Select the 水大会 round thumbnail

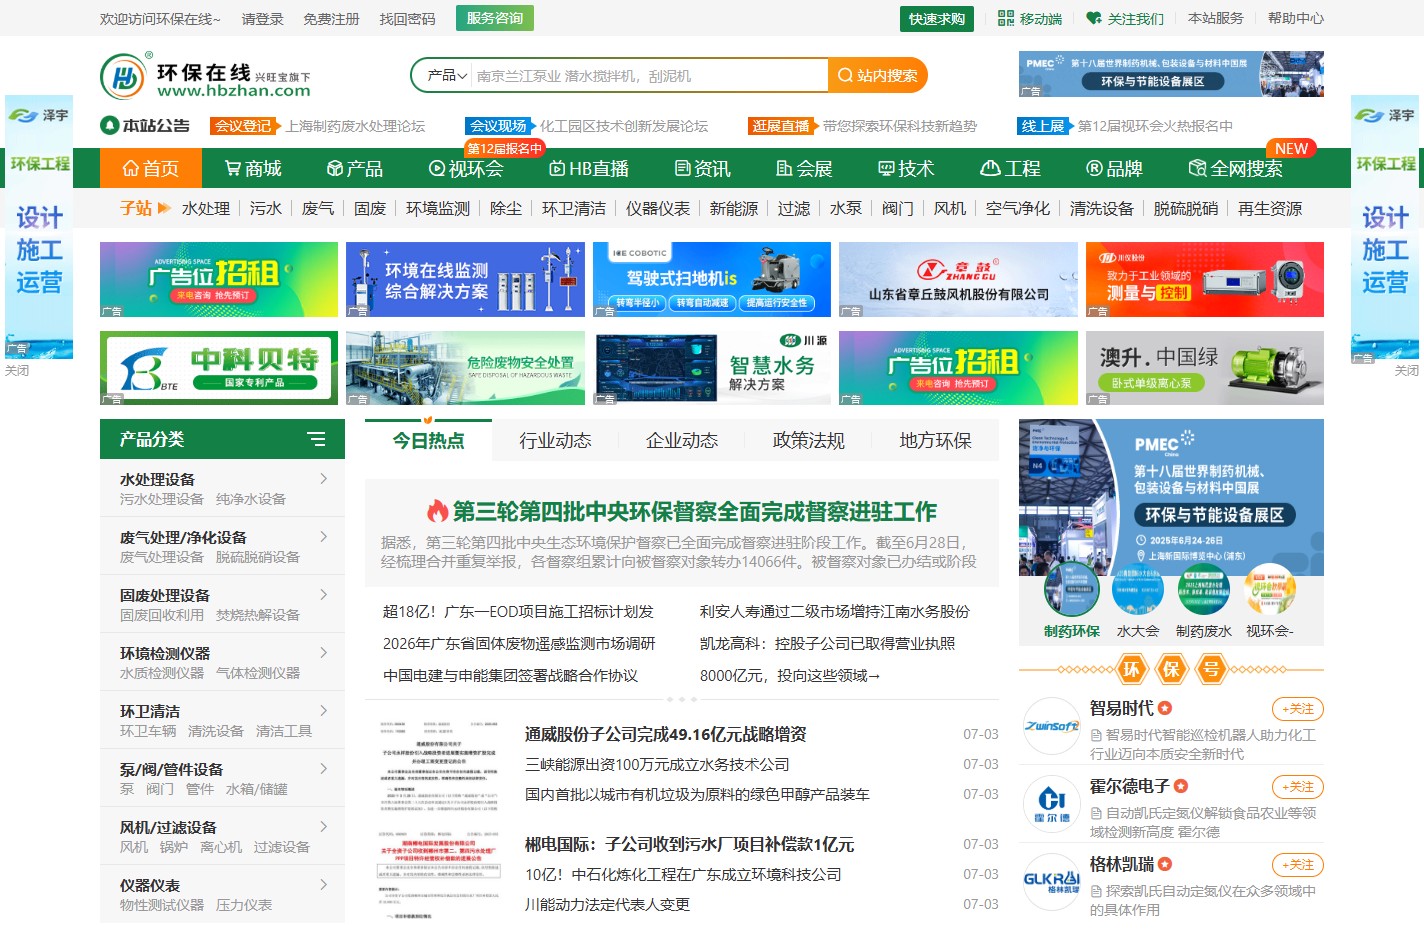tap(1137, 590)
